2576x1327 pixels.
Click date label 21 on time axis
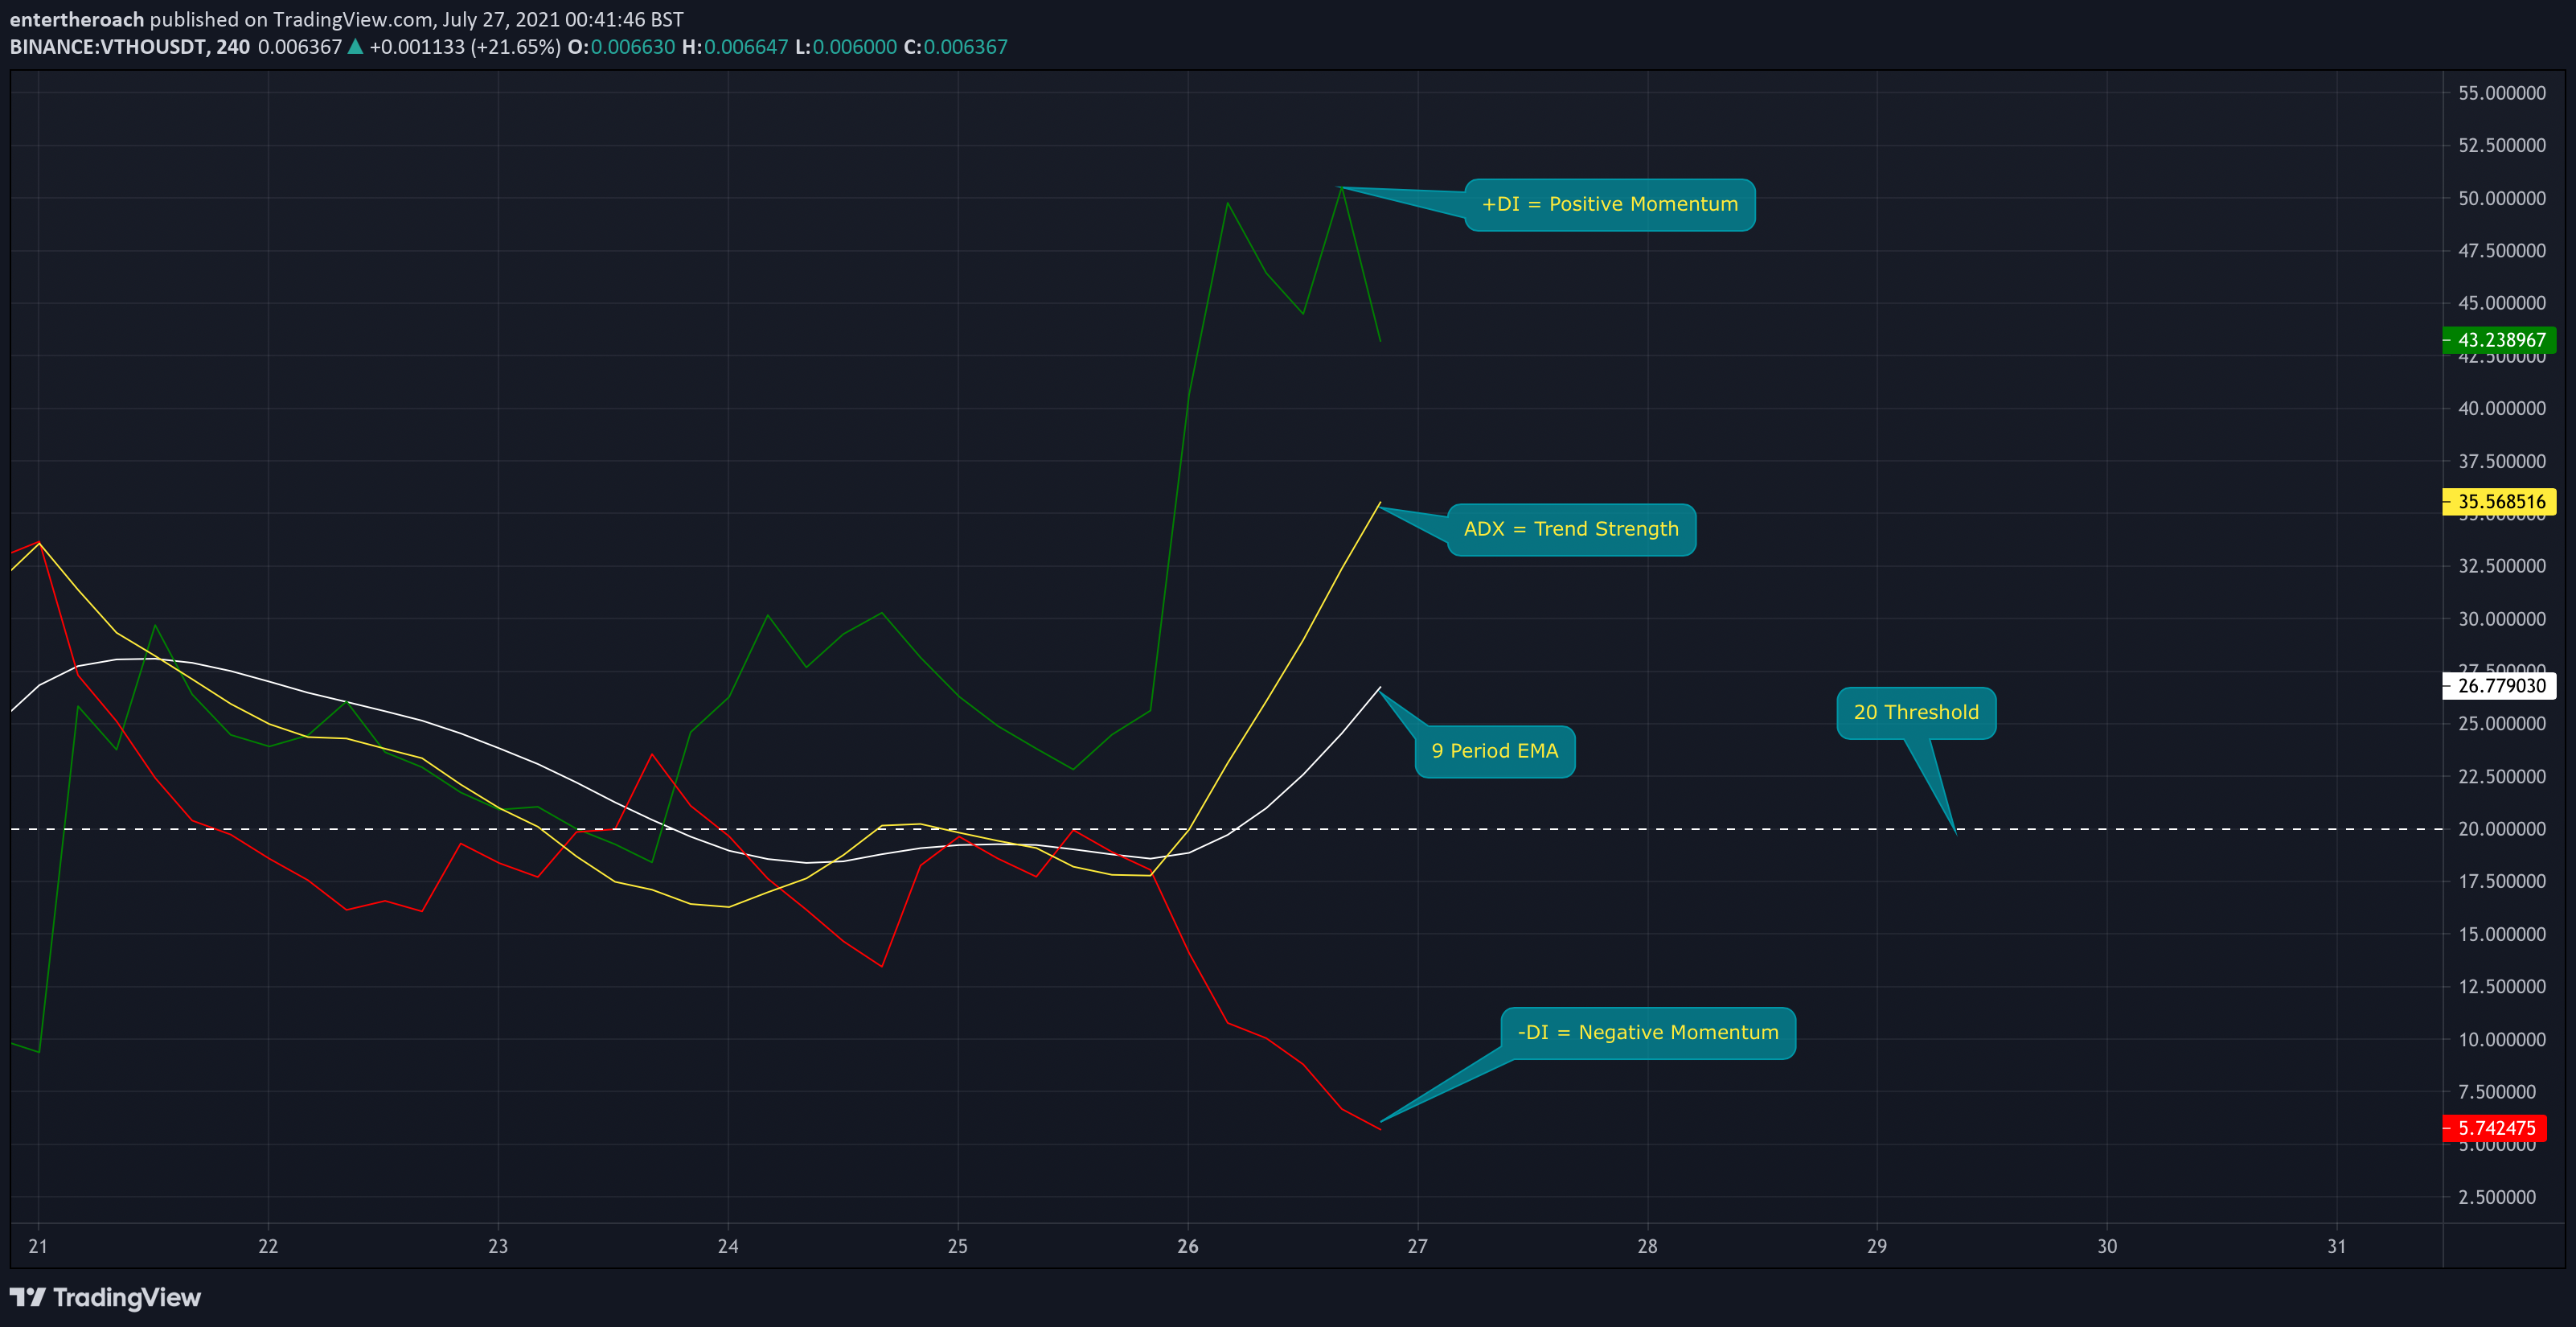(x=38, y=1246)
